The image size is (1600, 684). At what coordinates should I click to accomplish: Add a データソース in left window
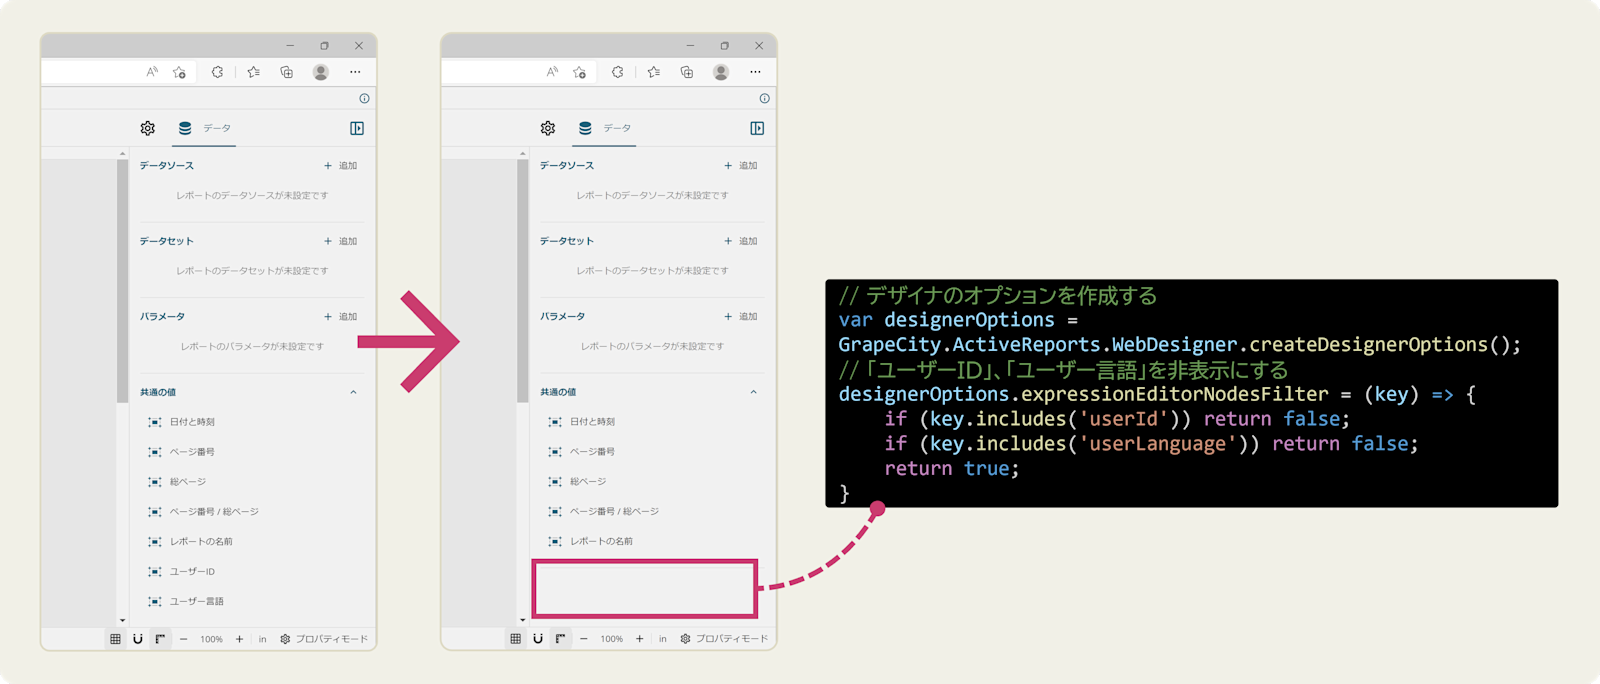point(340,166)
